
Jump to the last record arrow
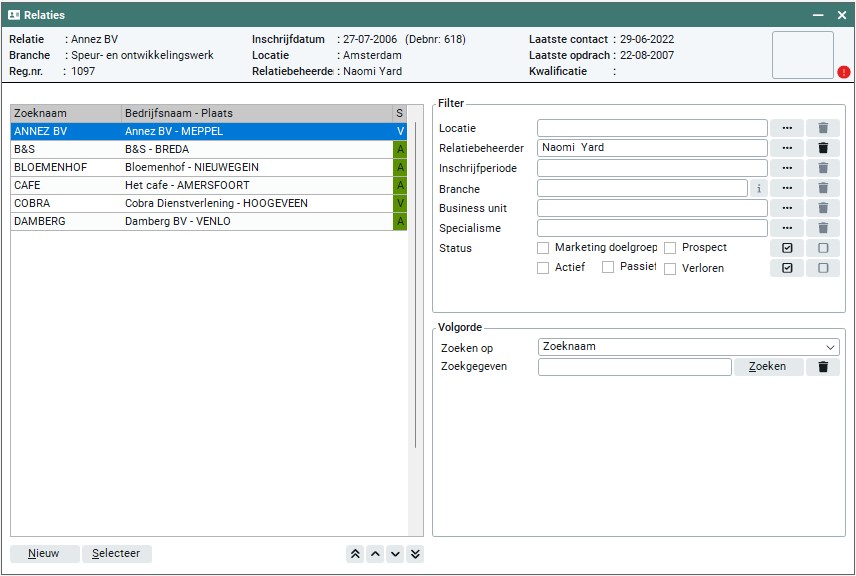(x=415, y=554)
